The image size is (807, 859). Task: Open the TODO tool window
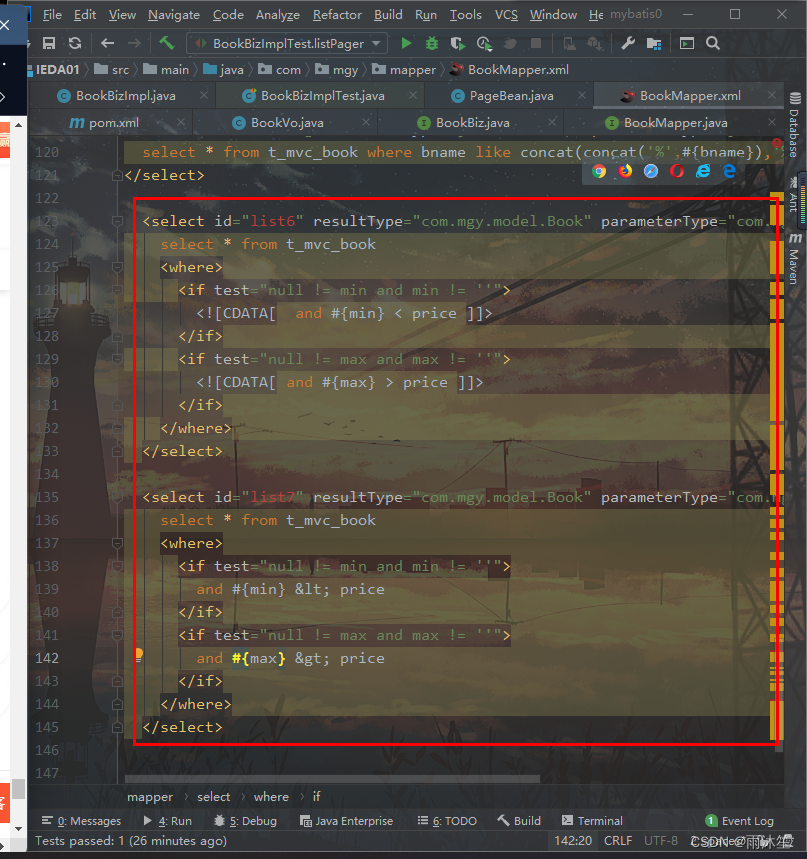[447, 821]
